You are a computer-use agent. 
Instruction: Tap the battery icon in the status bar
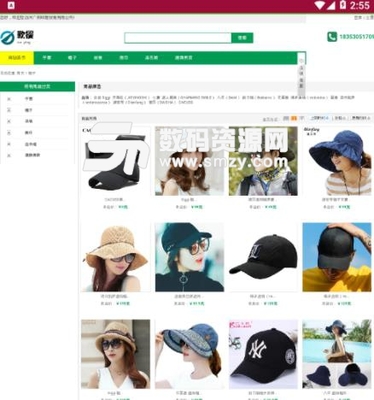tap(343, 5)
